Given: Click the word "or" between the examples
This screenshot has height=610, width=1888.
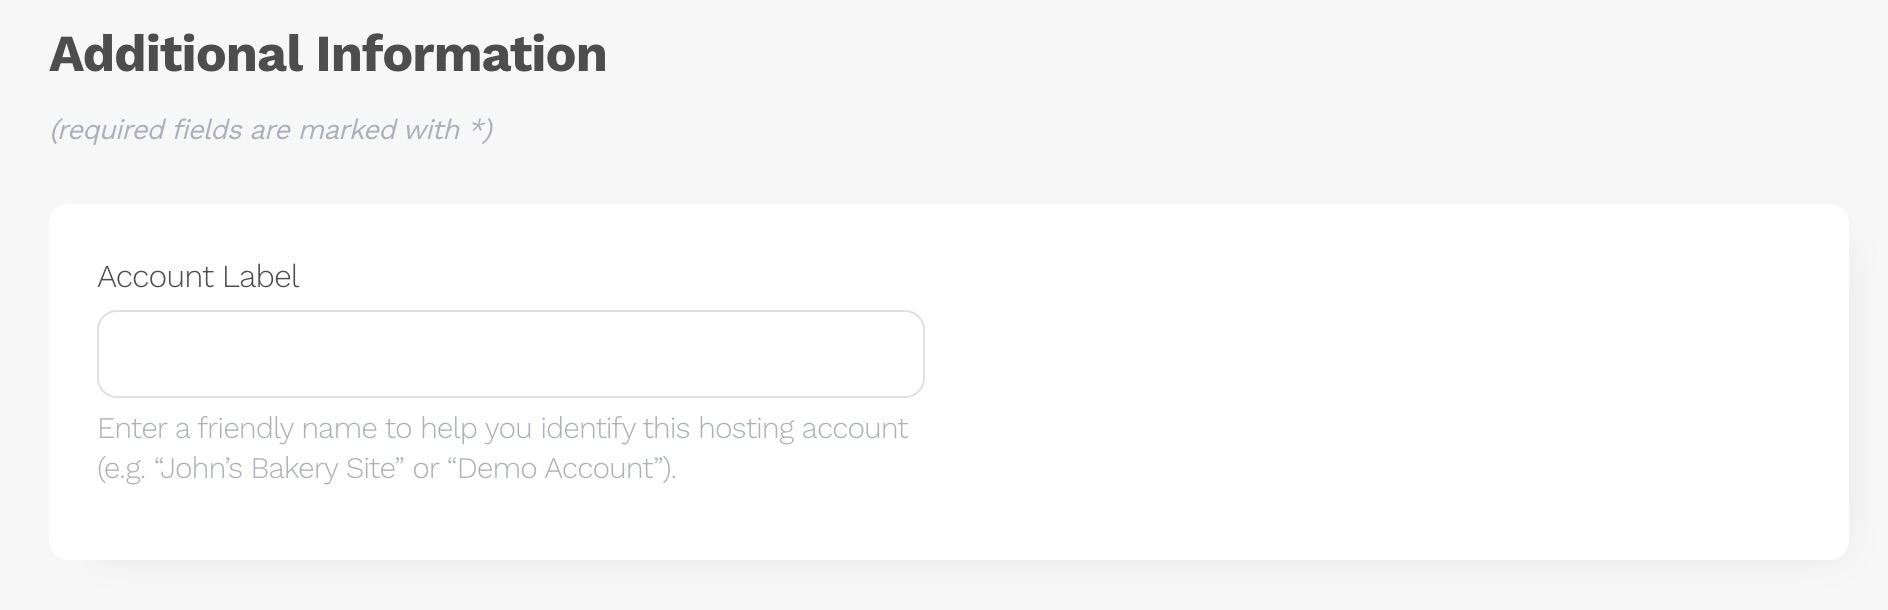Looking at the screenshot, I should click(426, 469).
